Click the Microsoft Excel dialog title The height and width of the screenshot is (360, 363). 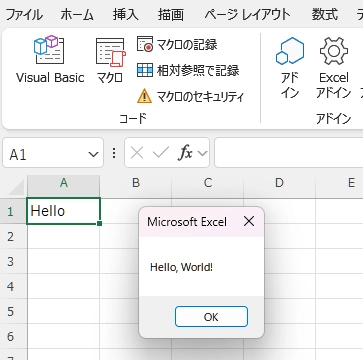click(187, 222)
